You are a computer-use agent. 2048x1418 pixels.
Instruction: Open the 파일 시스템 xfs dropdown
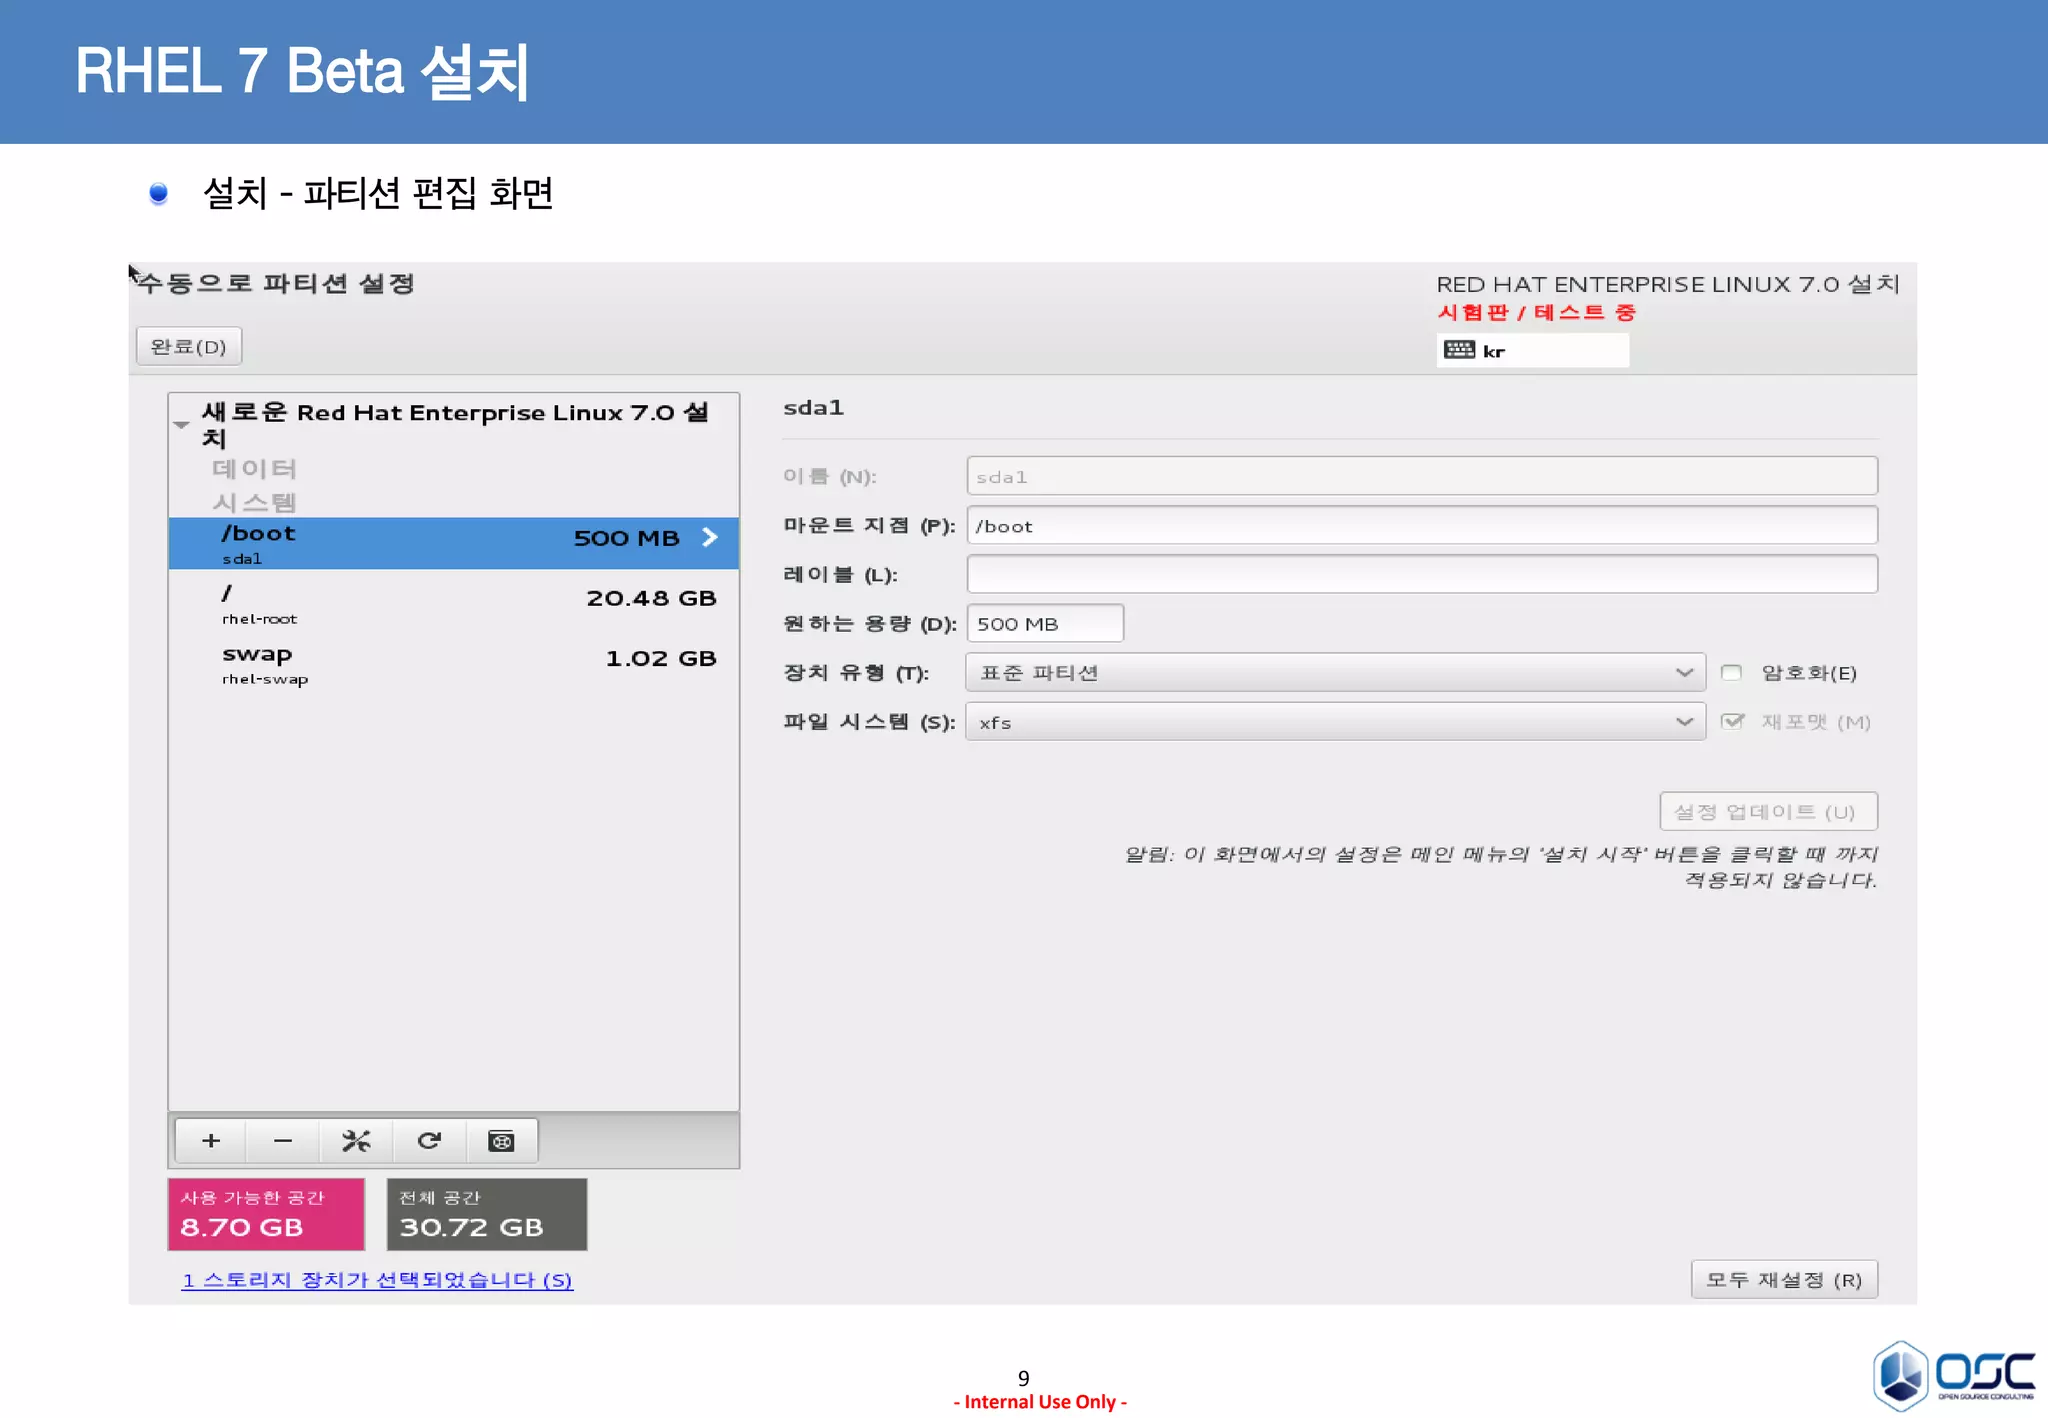click(x=1335, y=722)
